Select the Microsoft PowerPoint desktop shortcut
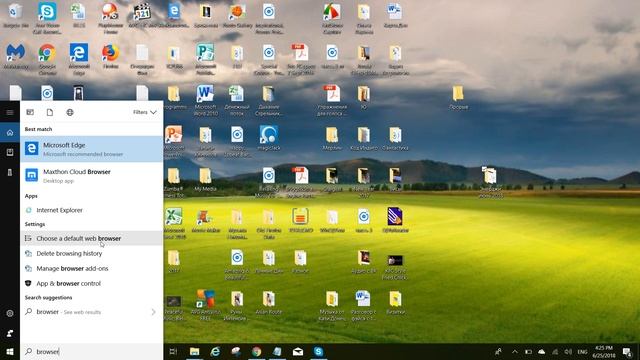 [x=173, y=142]
